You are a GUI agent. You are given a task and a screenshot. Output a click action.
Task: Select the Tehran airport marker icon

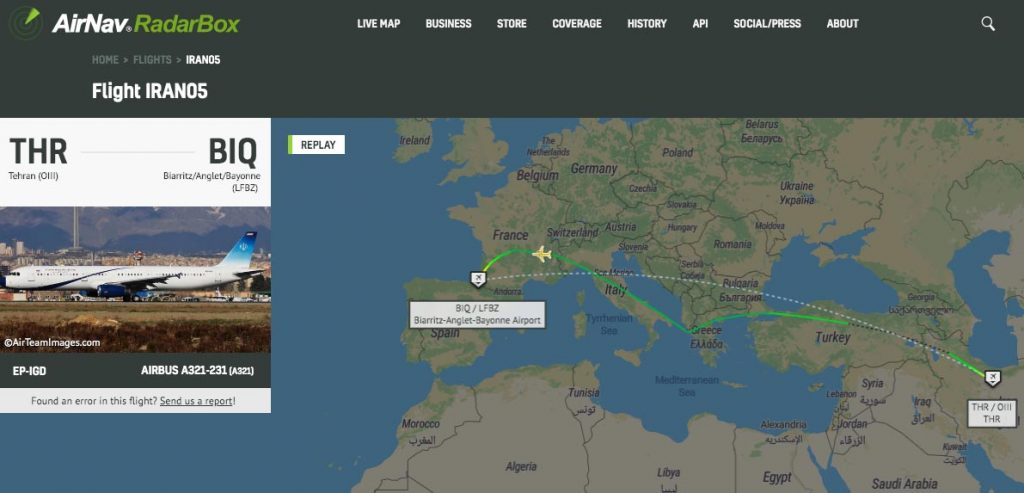pos(993,377)
